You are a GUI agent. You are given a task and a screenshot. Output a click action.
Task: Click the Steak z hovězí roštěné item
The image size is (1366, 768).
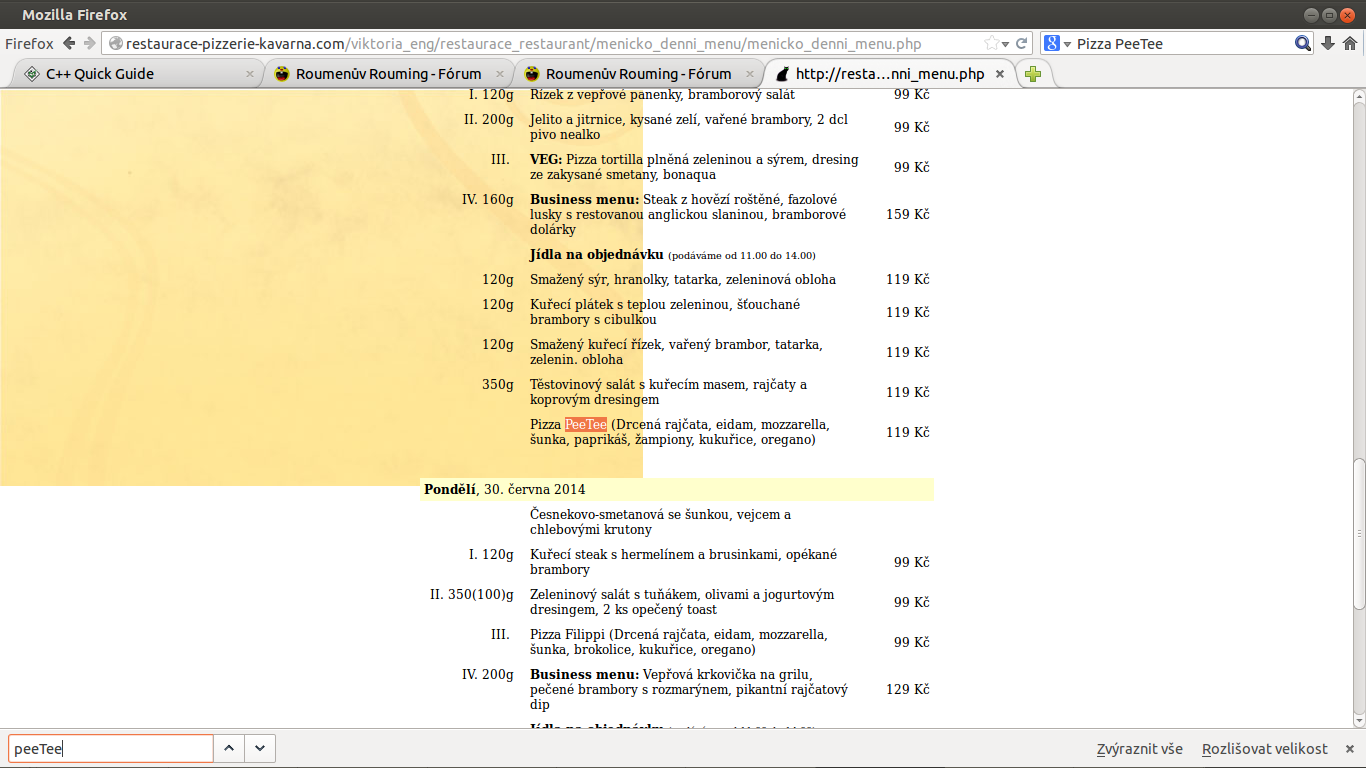(x=688, y=215)
